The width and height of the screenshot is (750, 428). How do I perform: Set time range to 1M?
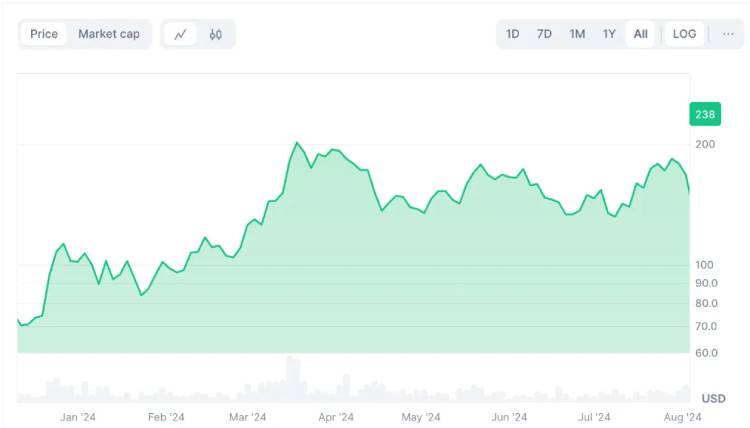(x=577, y=34)
